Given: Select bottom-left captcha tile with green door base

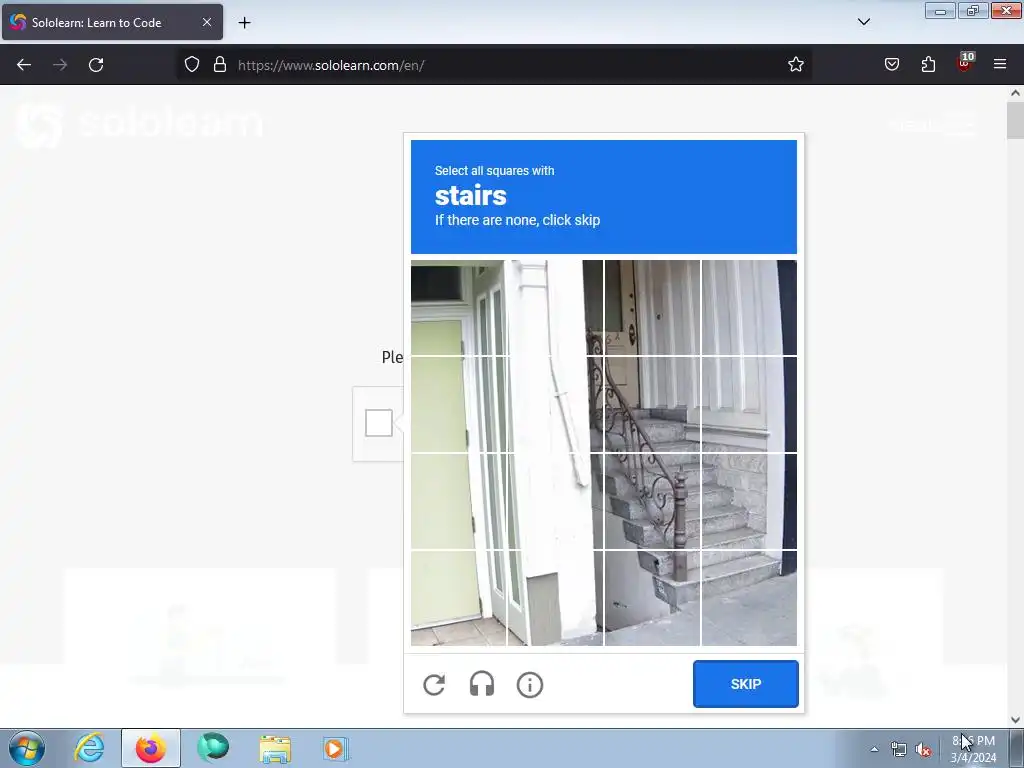Looking at the screenshot, I should click(x=458, y=598).
